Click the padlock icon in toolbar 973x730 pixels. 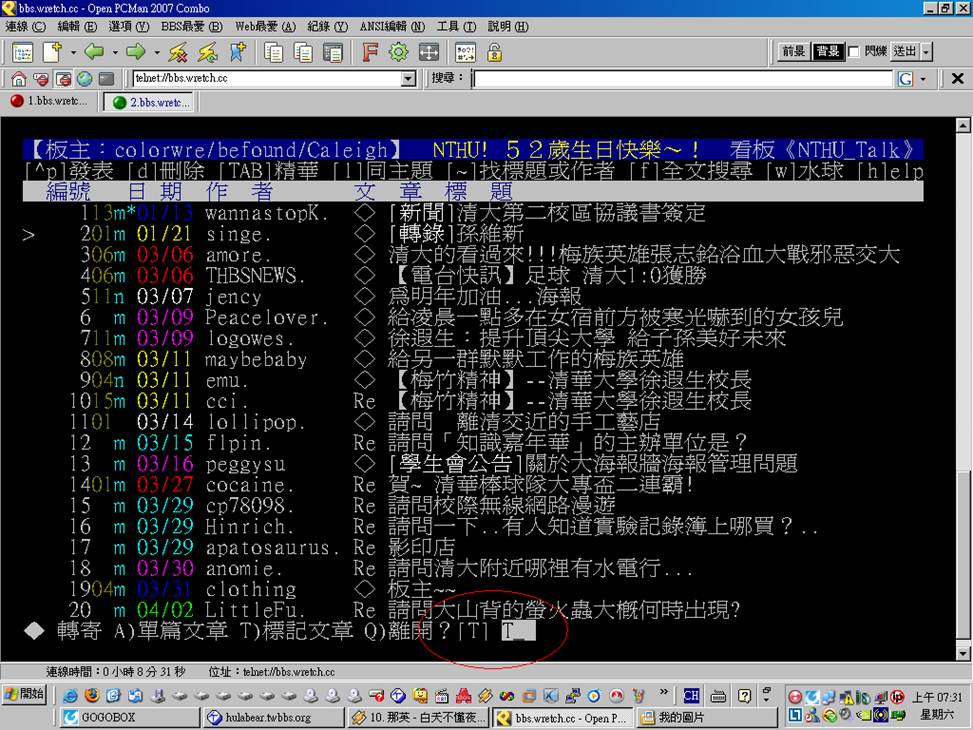(x=494, y=52)
